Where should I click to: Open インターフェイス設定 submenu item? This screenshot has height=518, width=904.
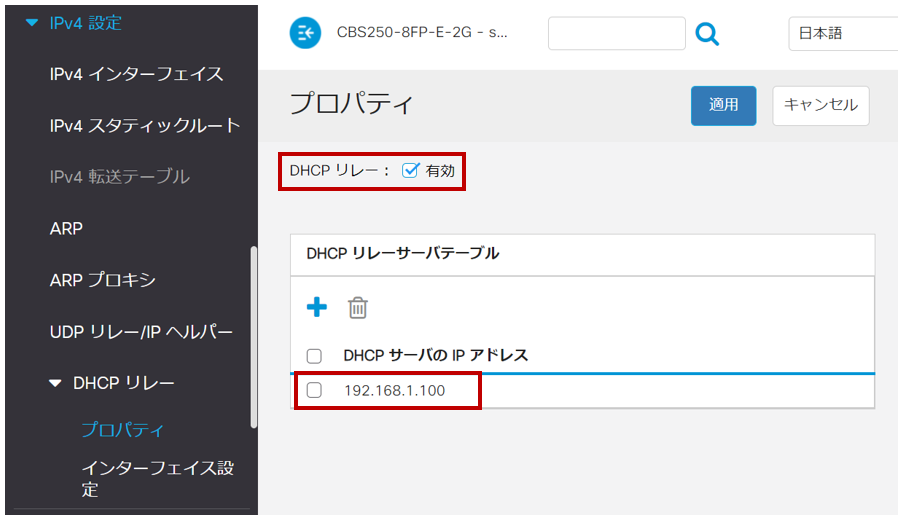(x=157, y=478)
